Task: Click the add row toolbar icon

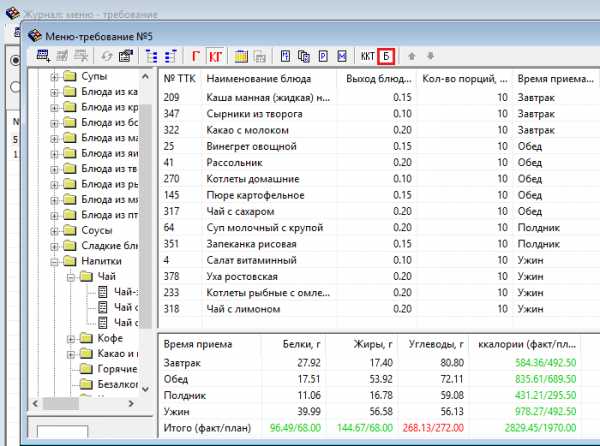Action: tap(44, 54)
